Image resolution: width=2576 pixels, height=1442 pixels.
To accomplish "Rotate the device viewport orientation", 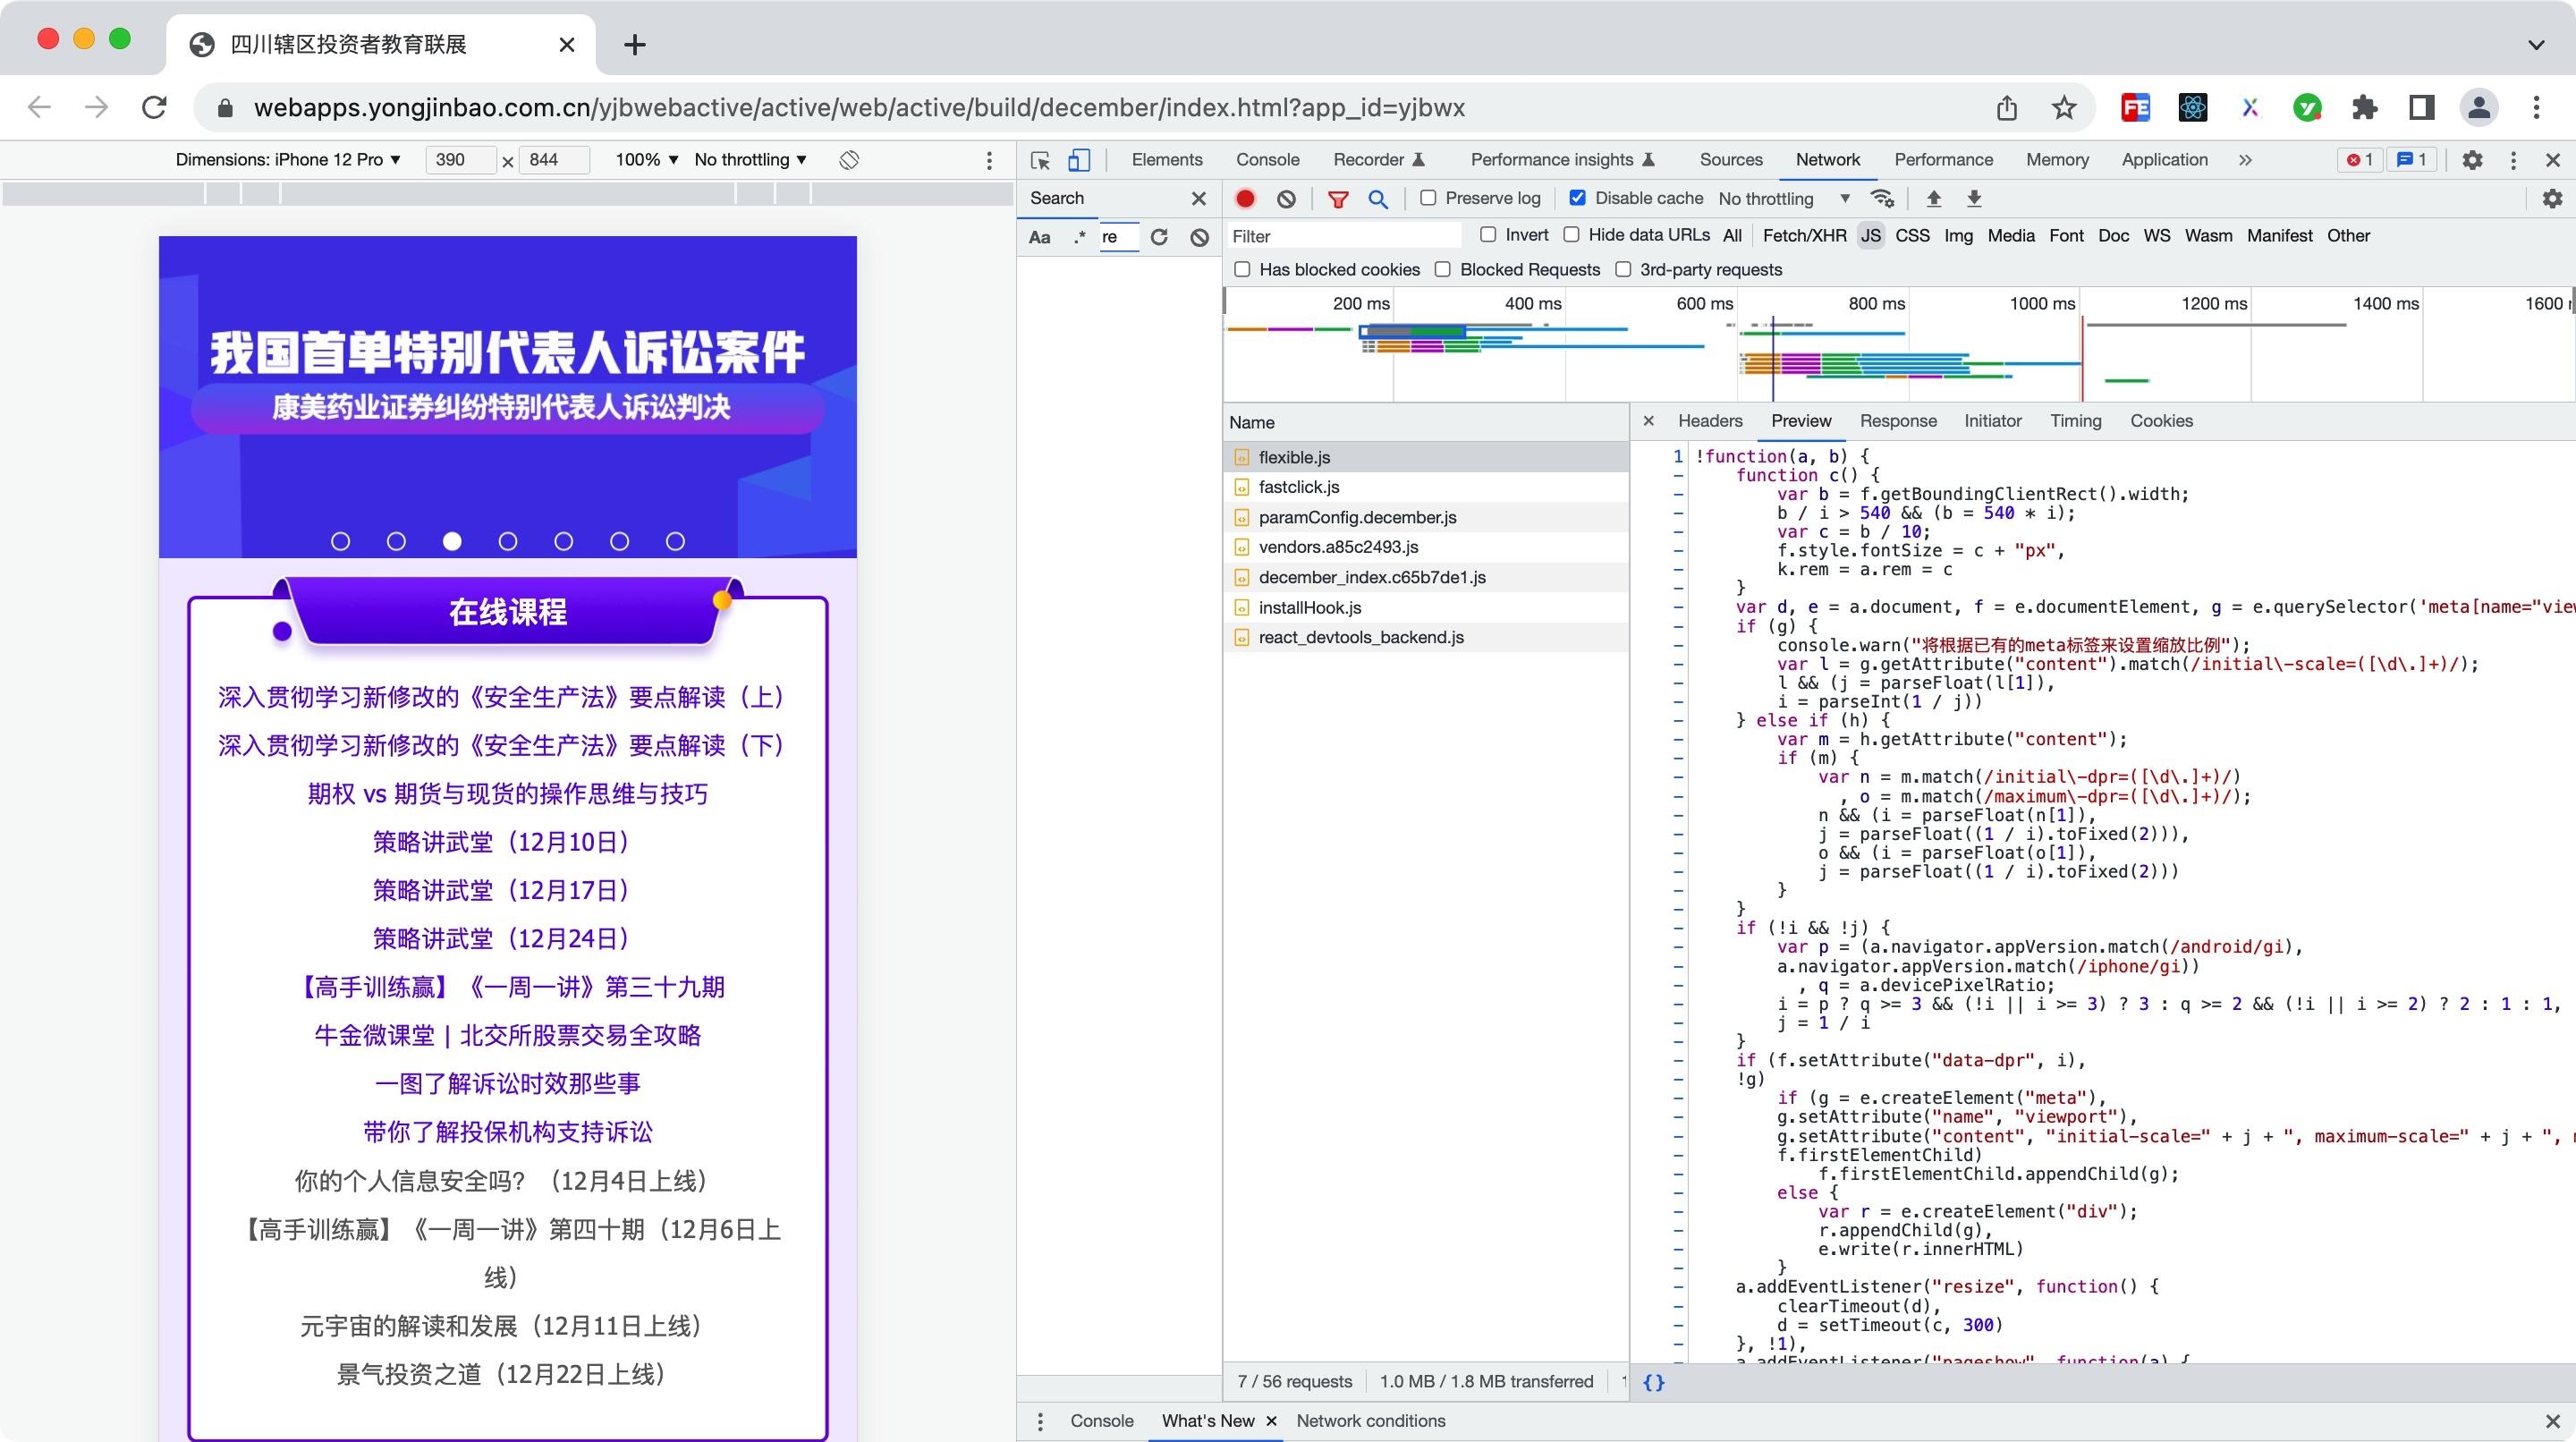I will click(848, 159).
